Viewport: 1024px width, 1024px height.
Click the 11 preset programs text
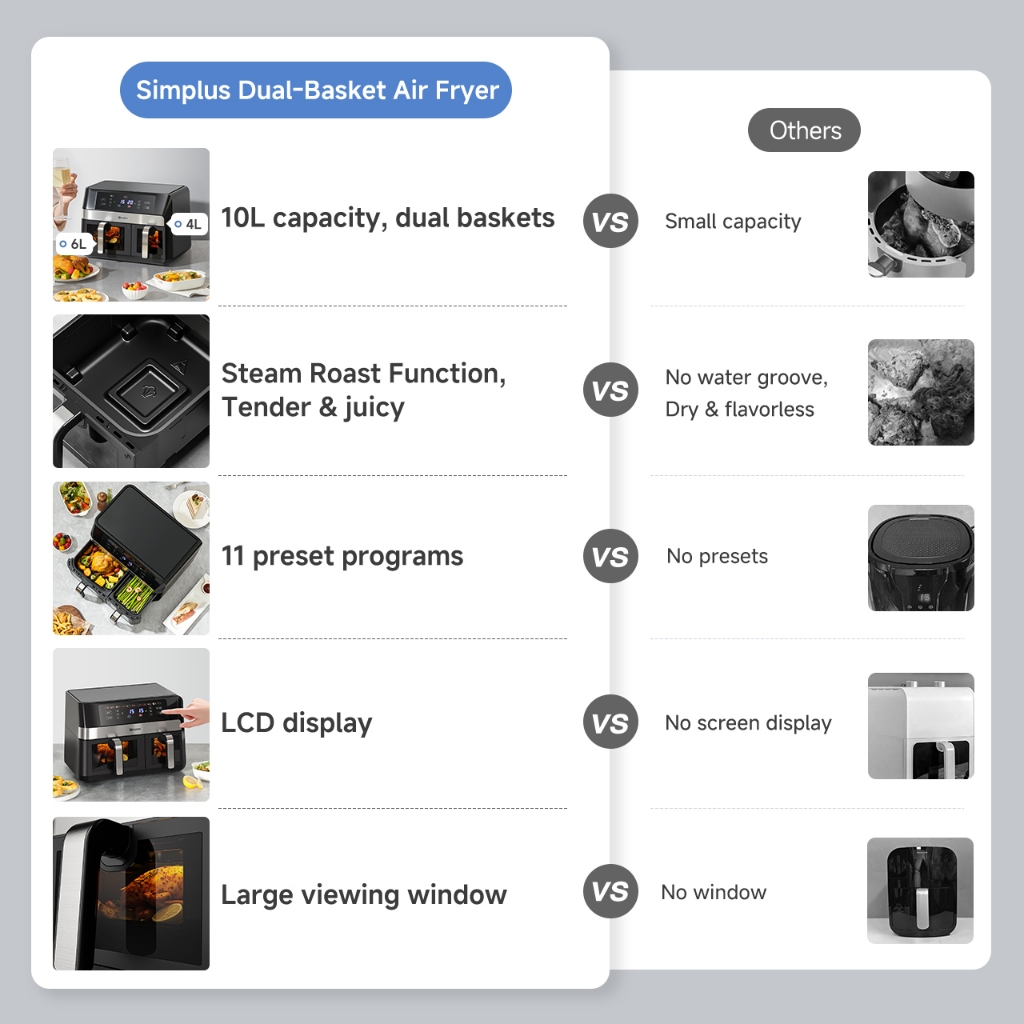pyautogui.click(x=342, y=557)
